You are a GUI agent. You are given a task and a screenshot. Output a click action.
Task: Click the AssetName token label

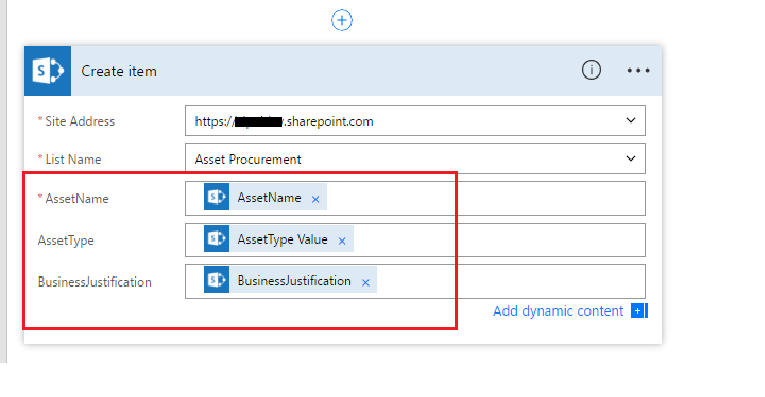coord(269,198)
